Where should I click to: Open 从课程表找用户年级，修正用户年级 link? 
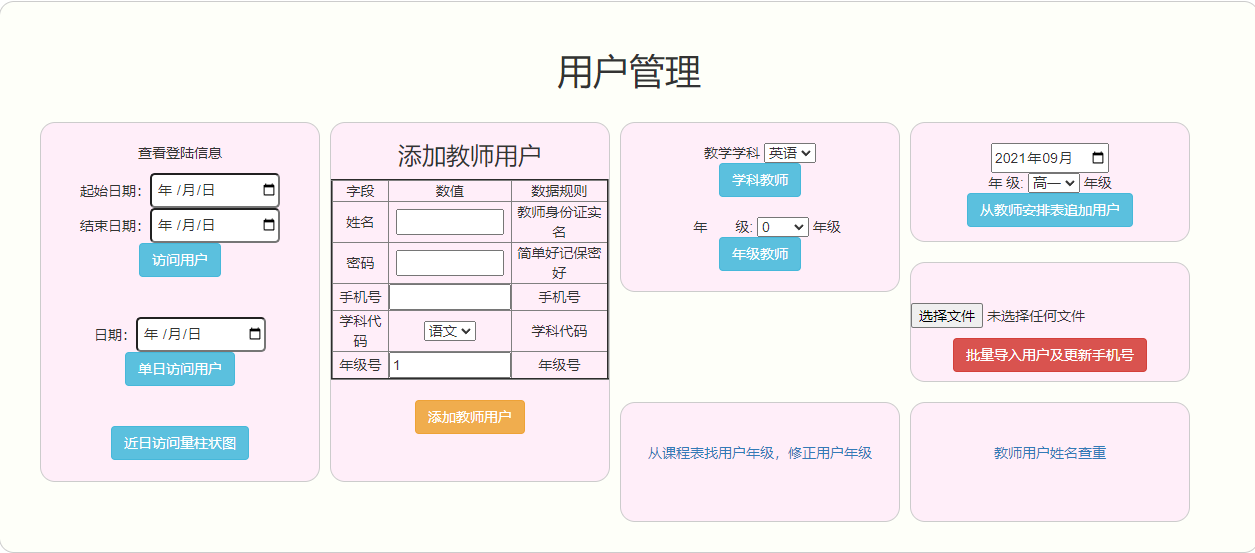[760, 453]
